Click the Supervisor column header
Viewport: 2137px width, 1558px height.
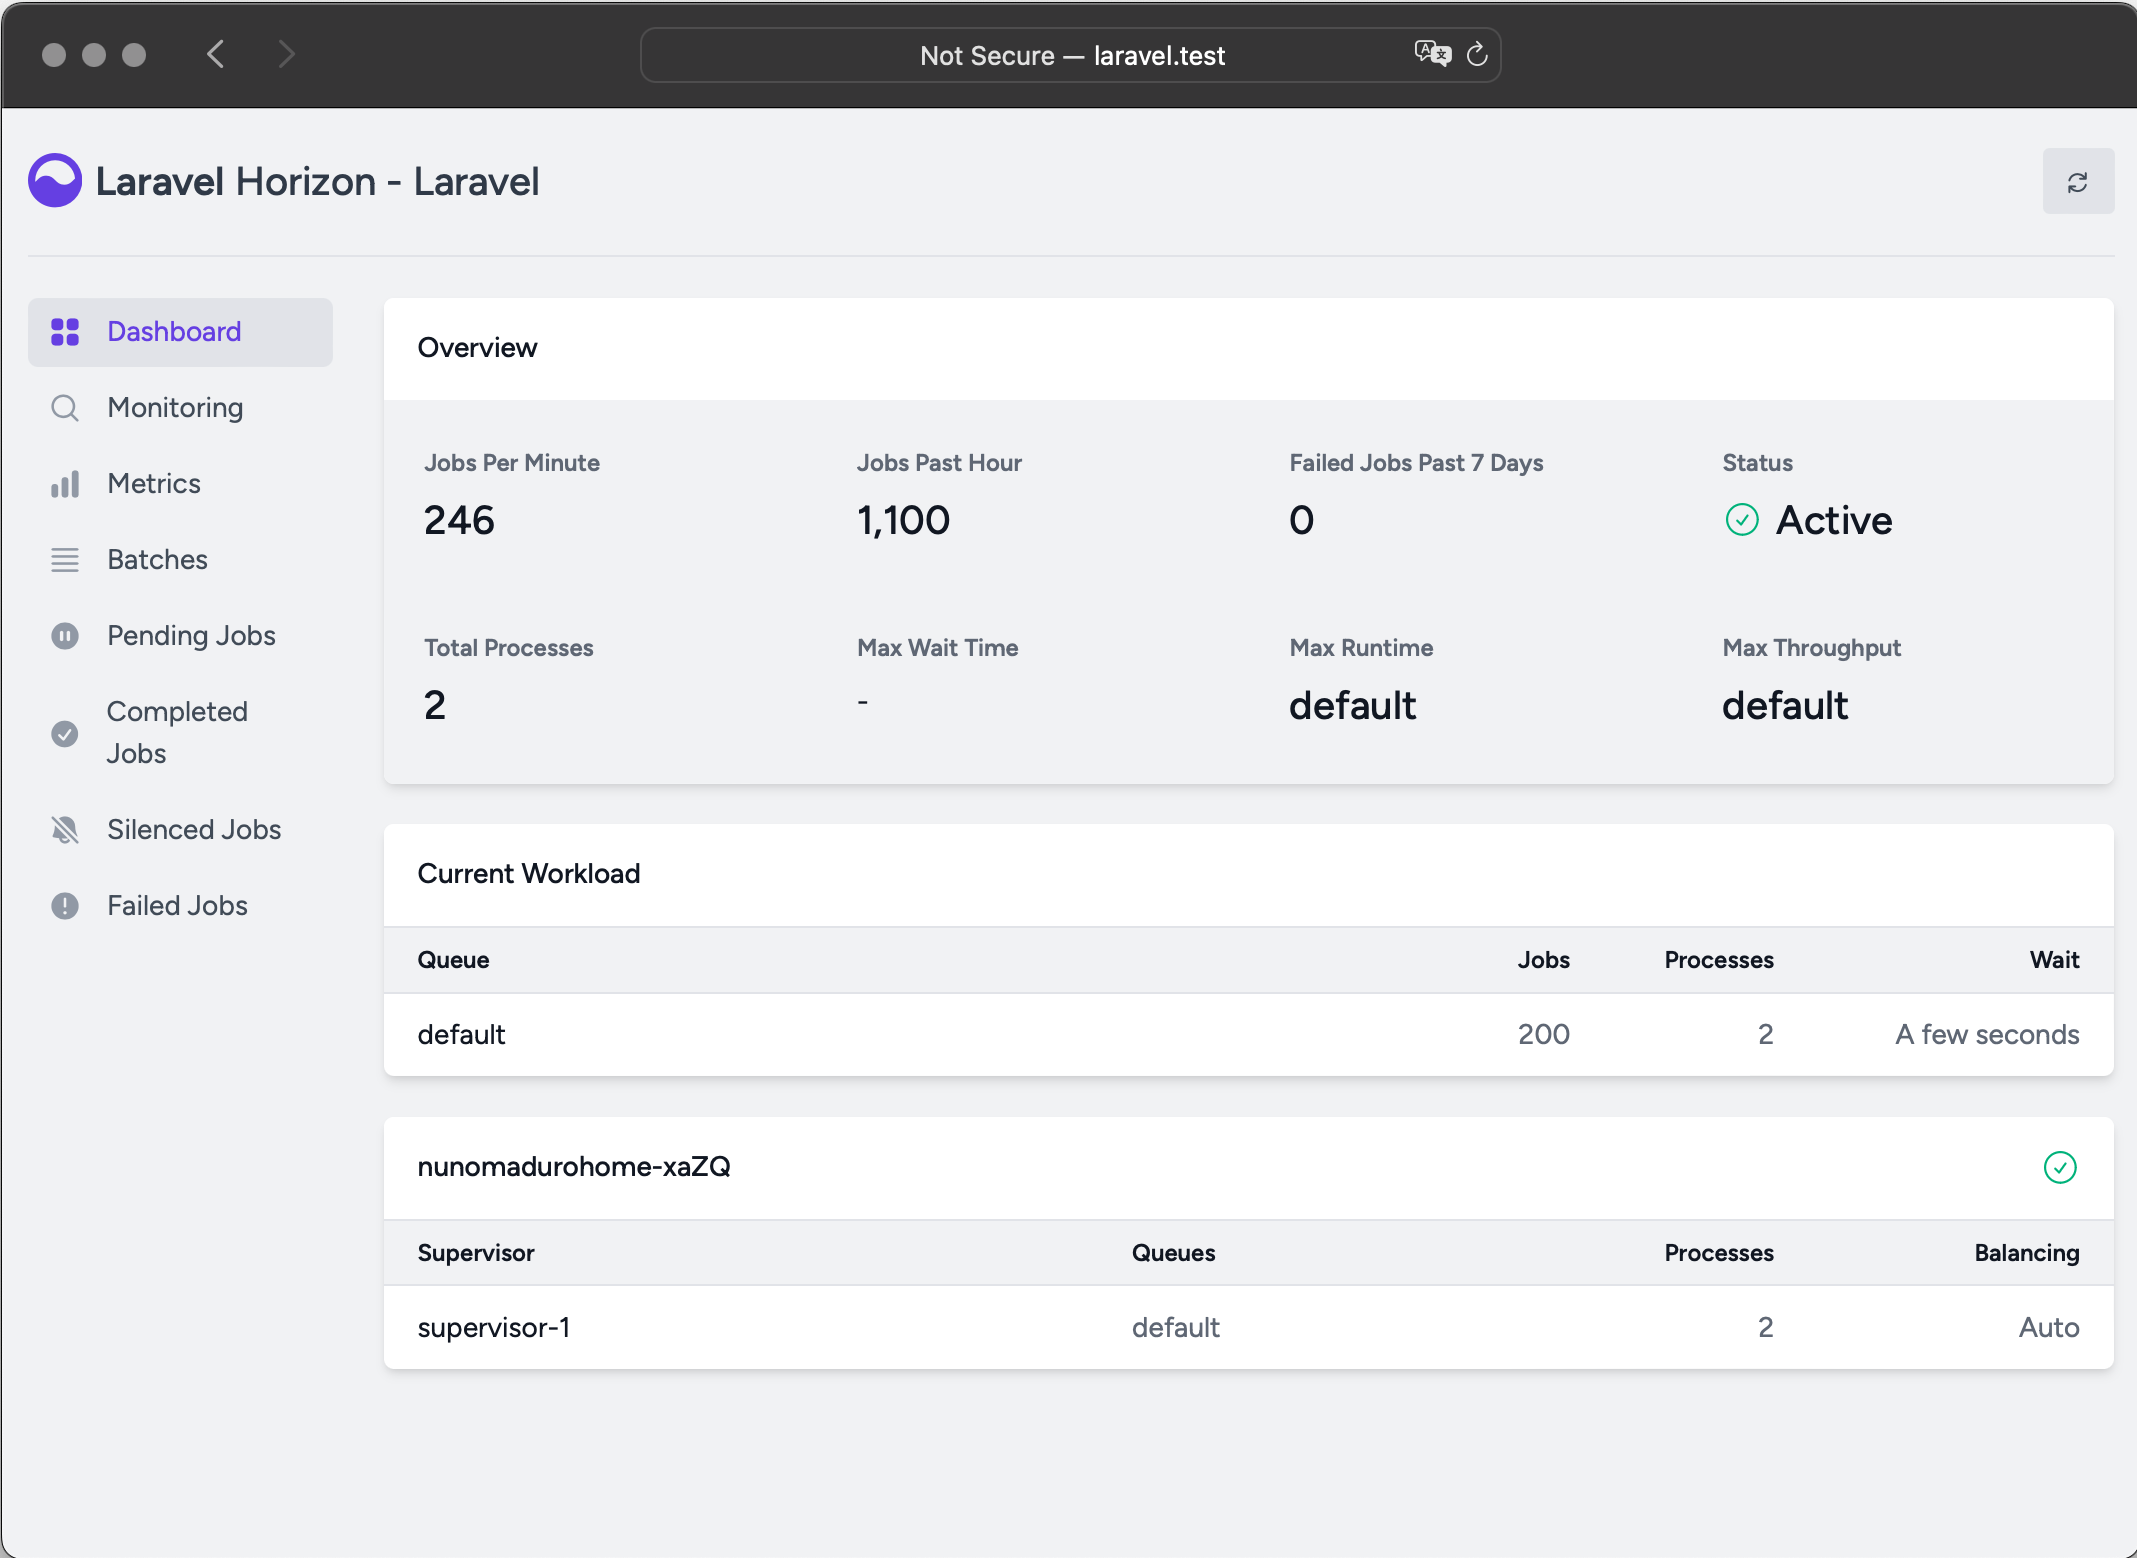tap(476, 1253)
